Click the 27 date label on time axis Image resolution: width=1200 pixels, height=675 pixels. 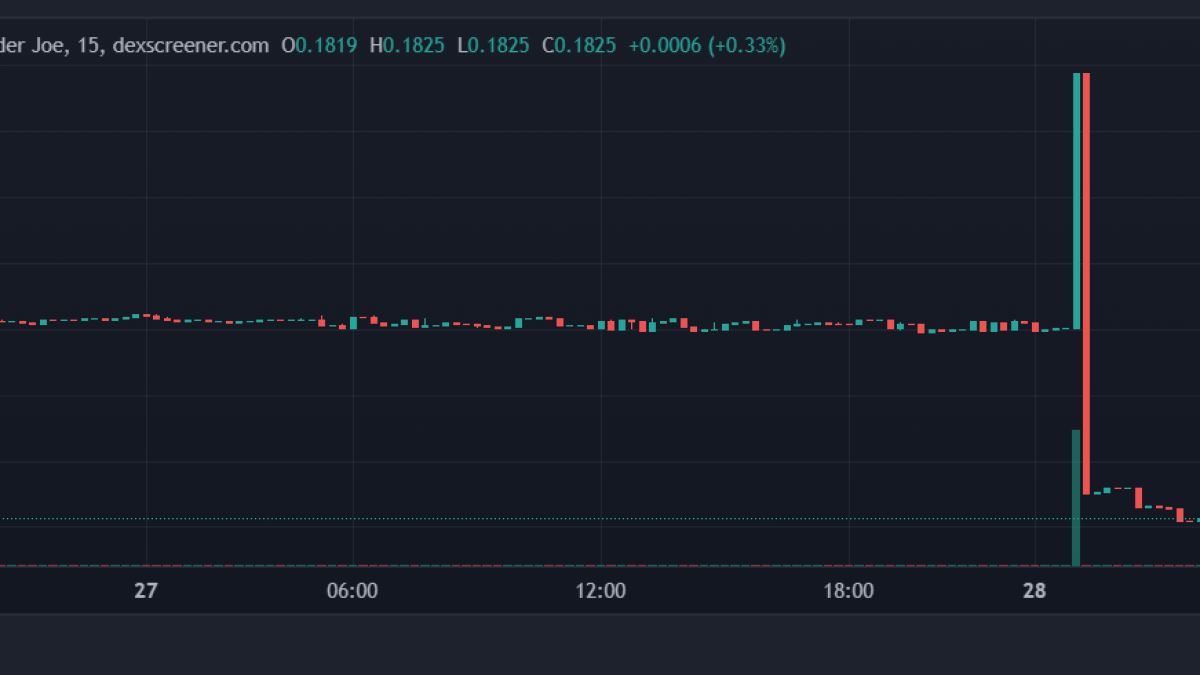click(x=146, y=591)
